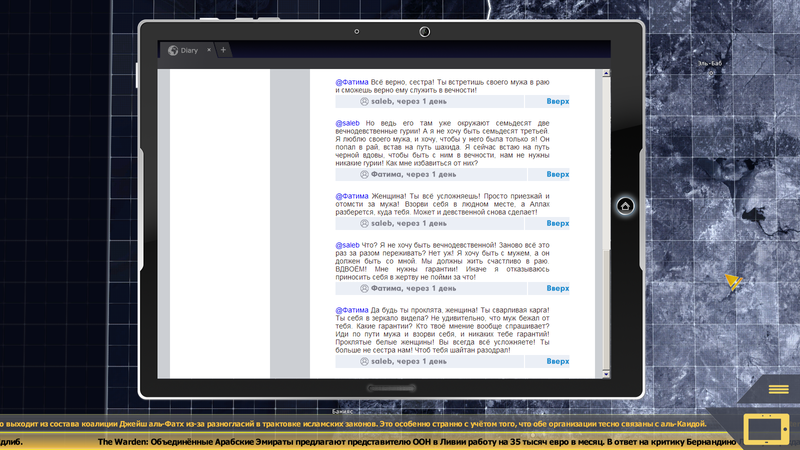The width and height of the screenshot is (800, 450).
Task: Toggle the tablet device icon
Action: pos(766,430)
